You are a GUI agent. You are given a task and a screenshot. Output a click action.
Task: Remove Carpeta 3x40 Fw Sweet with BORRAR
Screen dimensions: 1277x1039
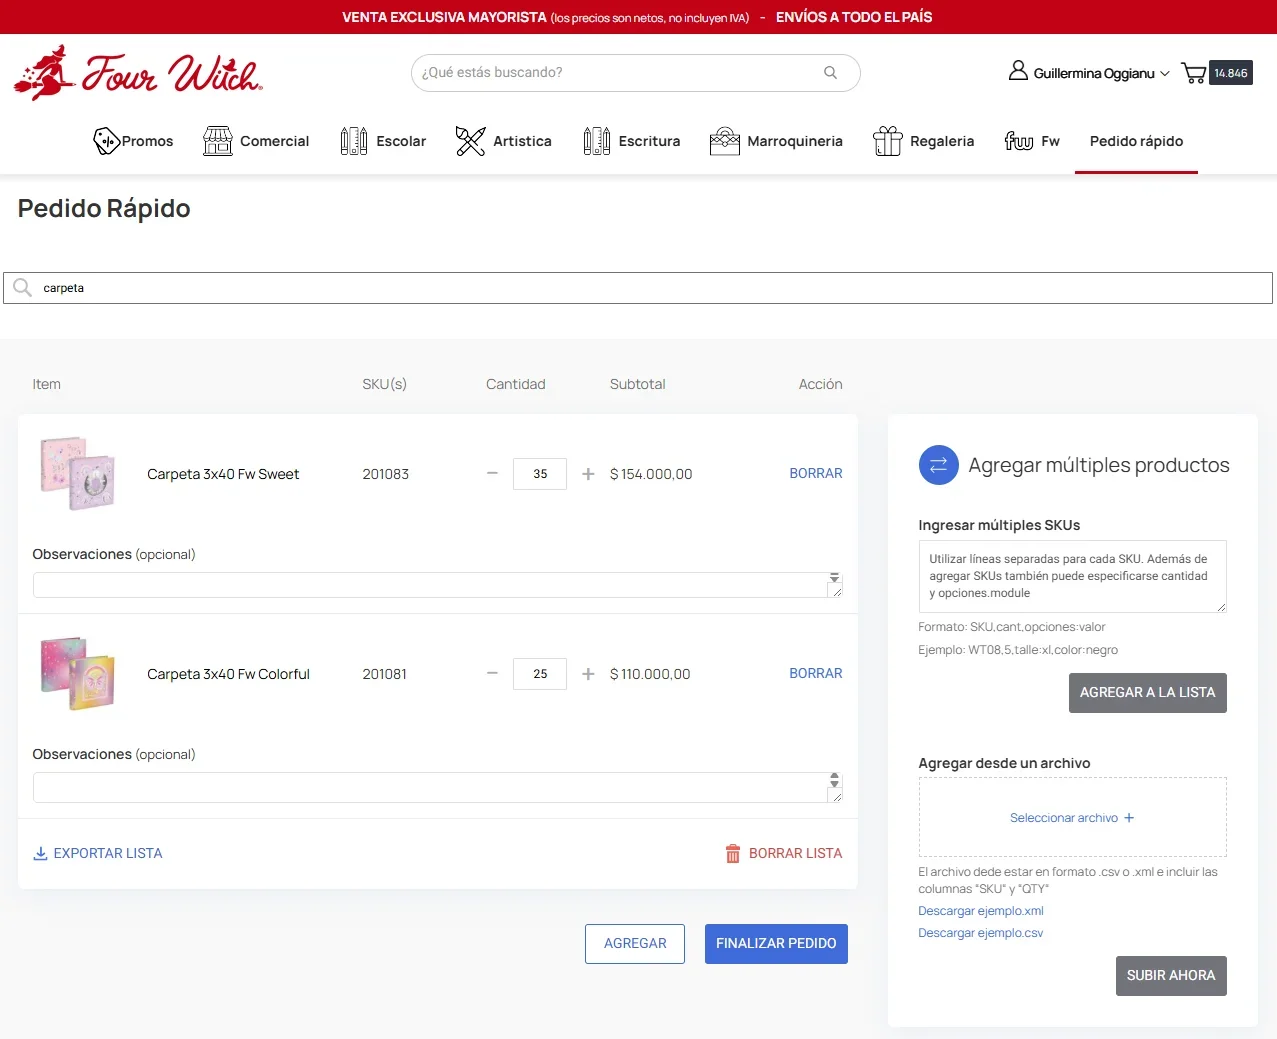click(x=816, y=473)
